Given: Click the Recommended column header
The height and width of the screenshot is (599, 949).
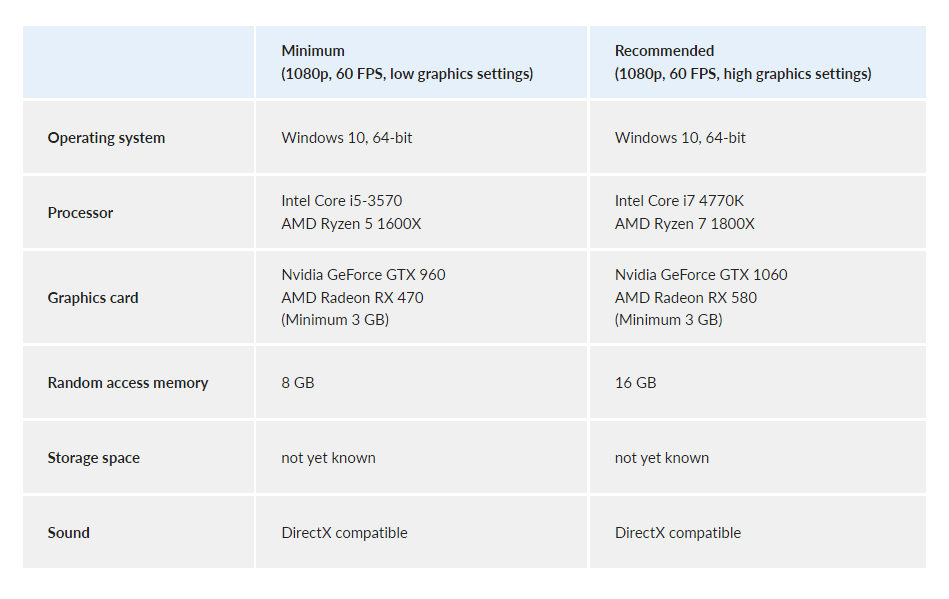Looking at the screenshot, I should [758, 62].
